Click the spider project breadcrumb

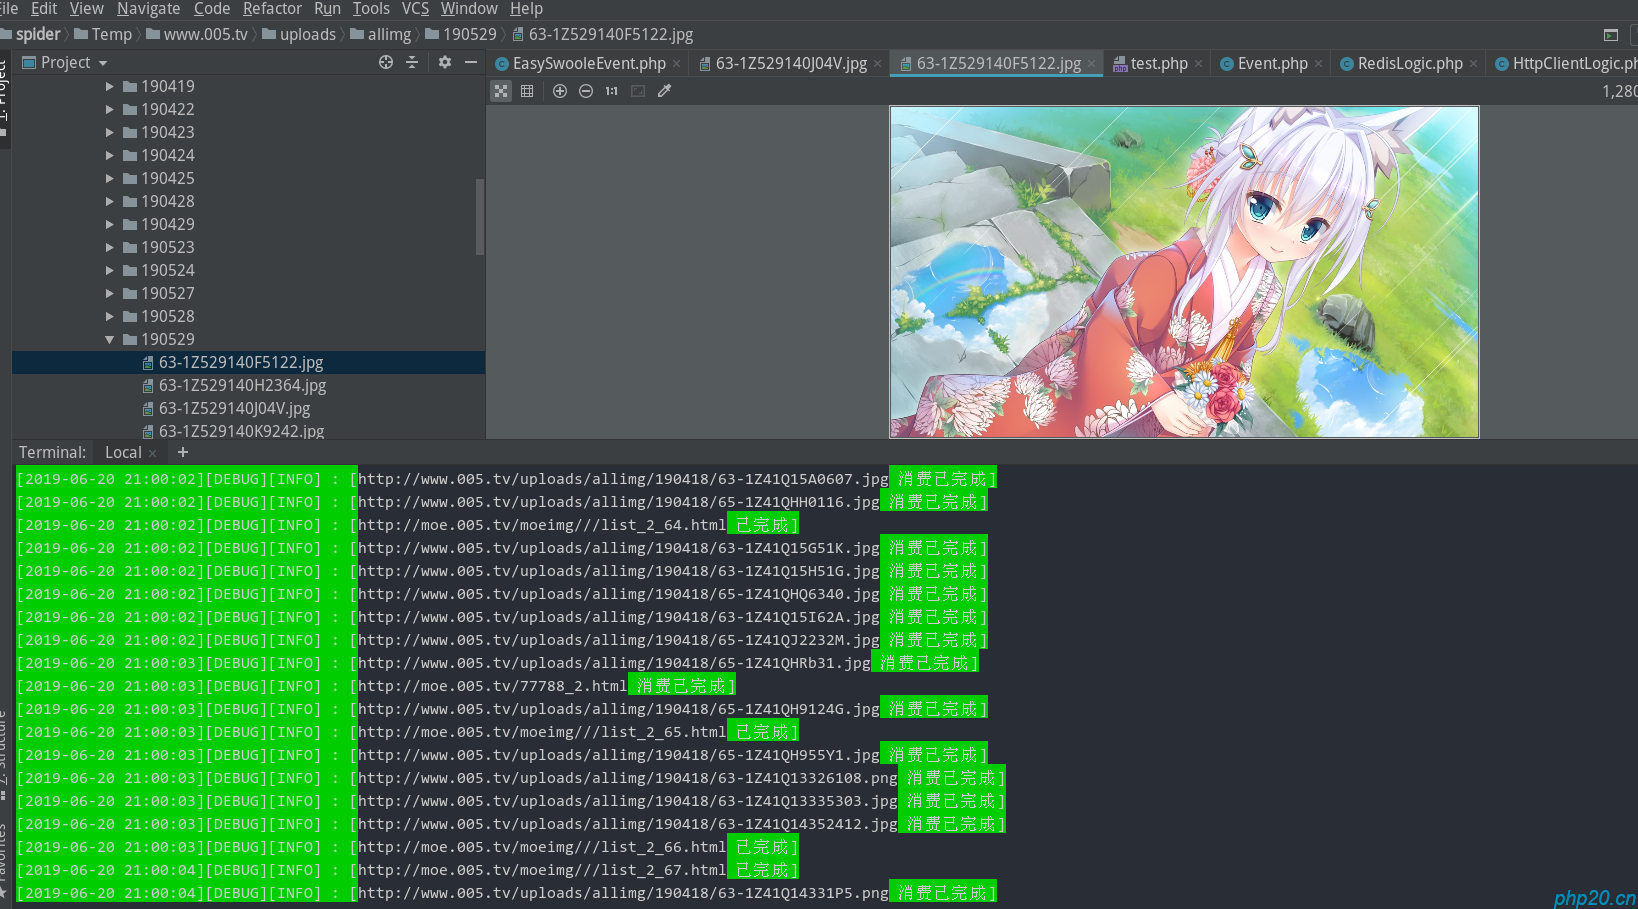(x=31, y=34)
